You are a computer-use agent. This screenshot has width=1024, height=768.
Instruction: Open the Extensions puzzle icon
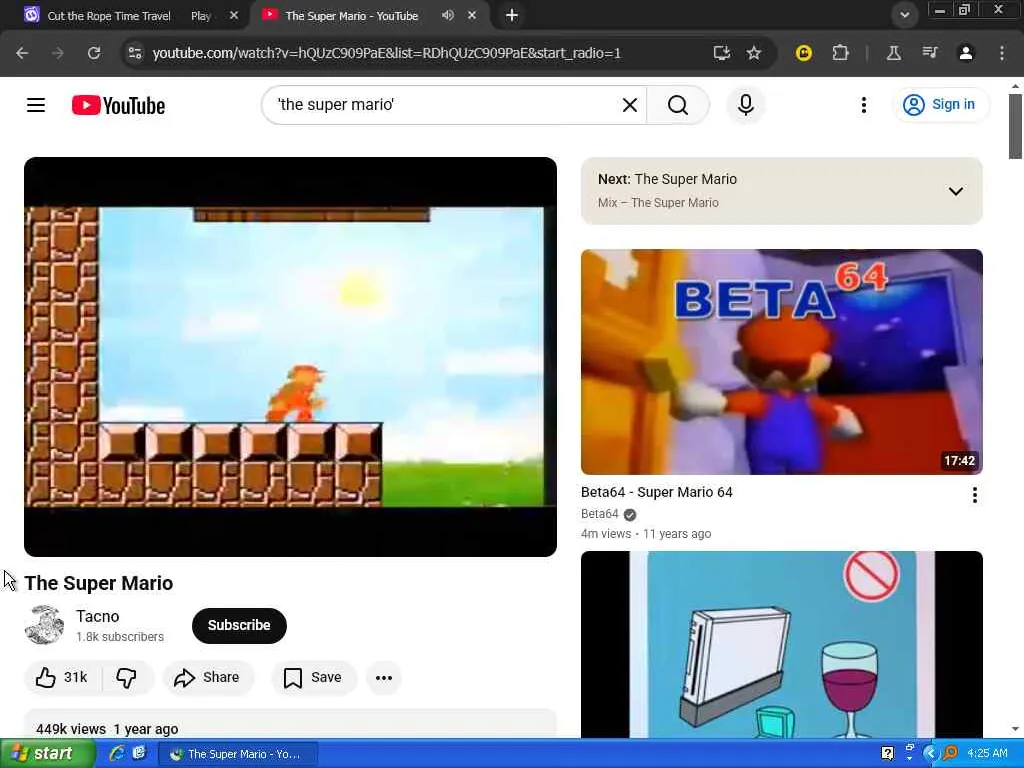click(x=840, y=53)
